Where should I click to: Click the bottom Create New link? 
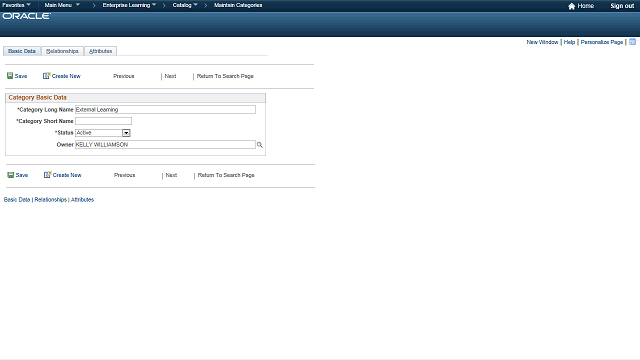[x=67, y=175]
